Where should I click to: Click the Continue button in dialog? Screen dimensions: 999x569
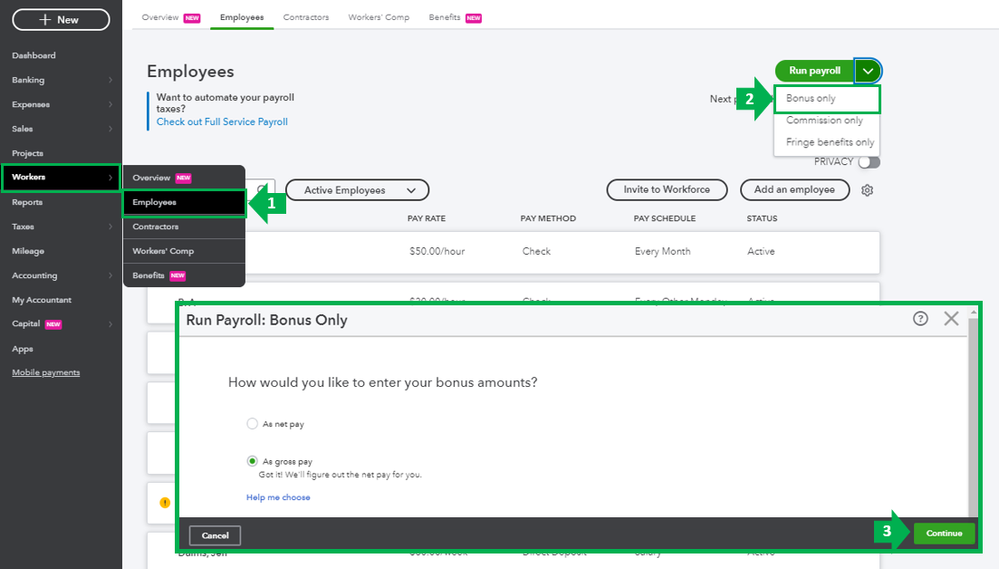point(944,533)
